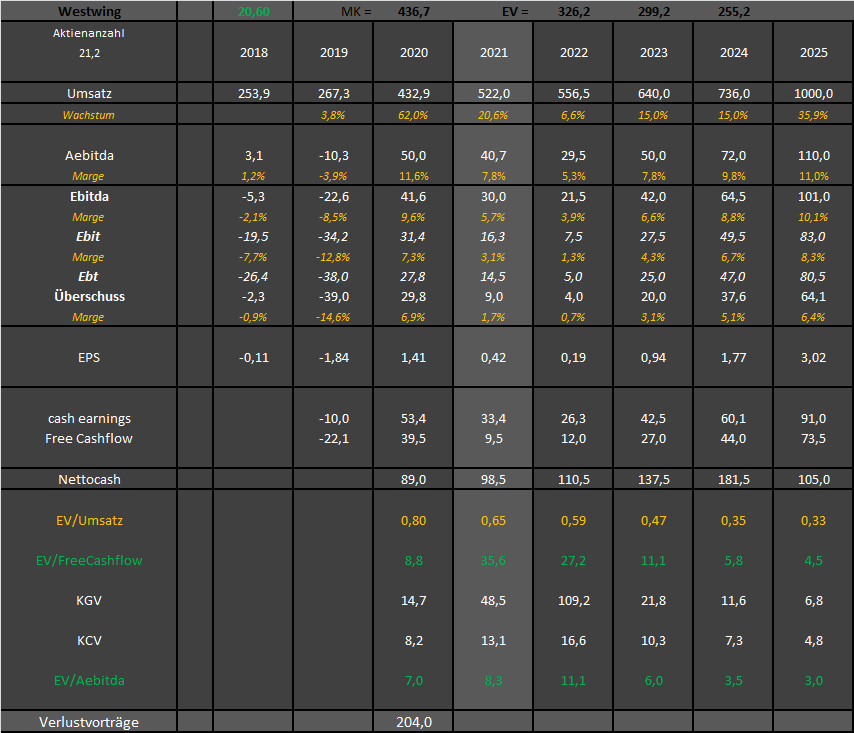The image size is (854, 733).
Task: Click Ebitda margin -8,5% for 2019
Action: tap(334, 217)
